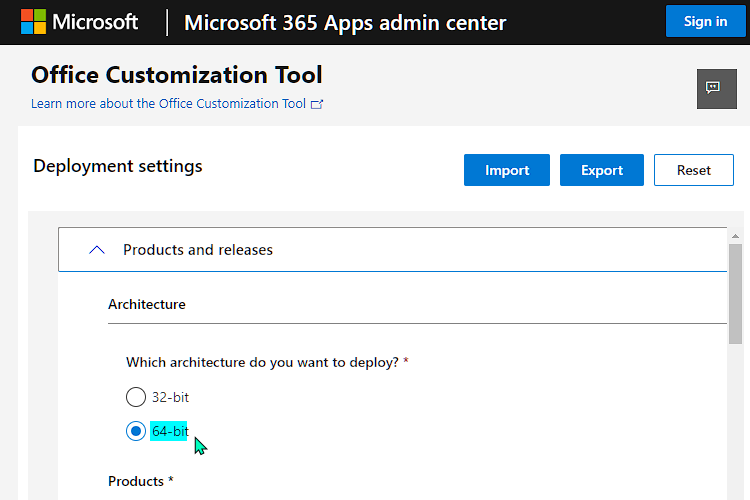Image resolution: width=750 pixels, height=500 pixels.
Task: Click the vertical scrollbar thumb
Action: (735, 294)
